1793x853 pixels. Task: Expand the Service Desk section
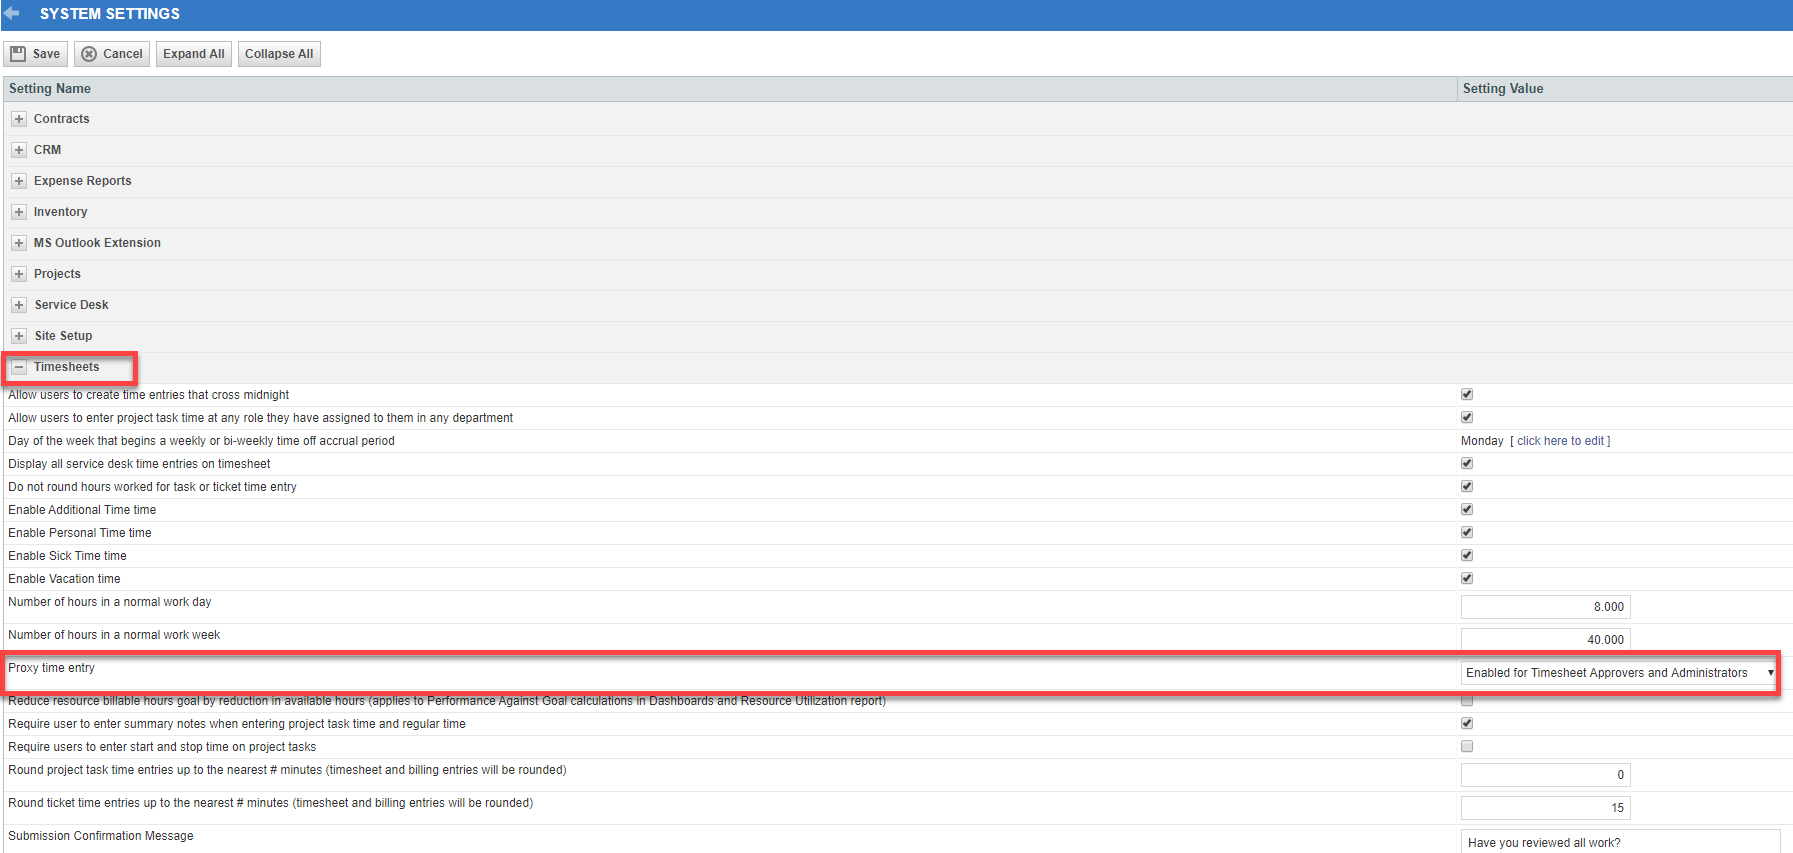(x=18, y=305)
